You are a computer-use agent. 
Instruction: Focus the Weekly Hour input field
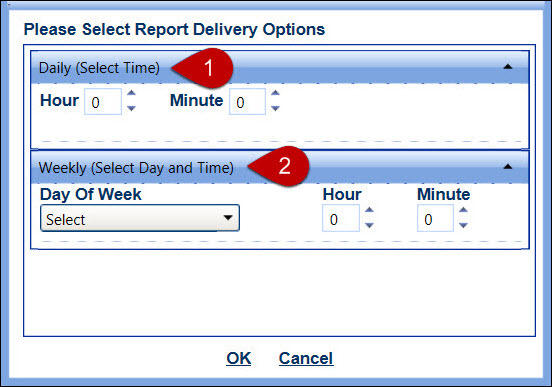coord(341,219)
